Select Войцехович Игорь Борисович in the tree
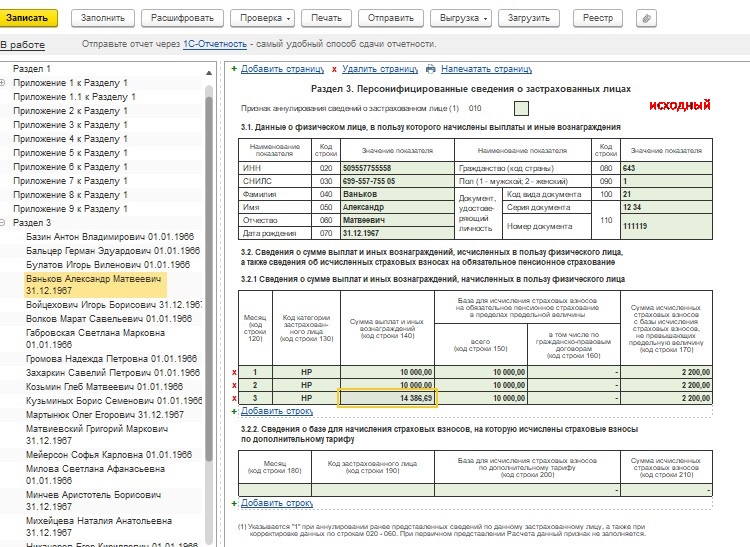 113,305
